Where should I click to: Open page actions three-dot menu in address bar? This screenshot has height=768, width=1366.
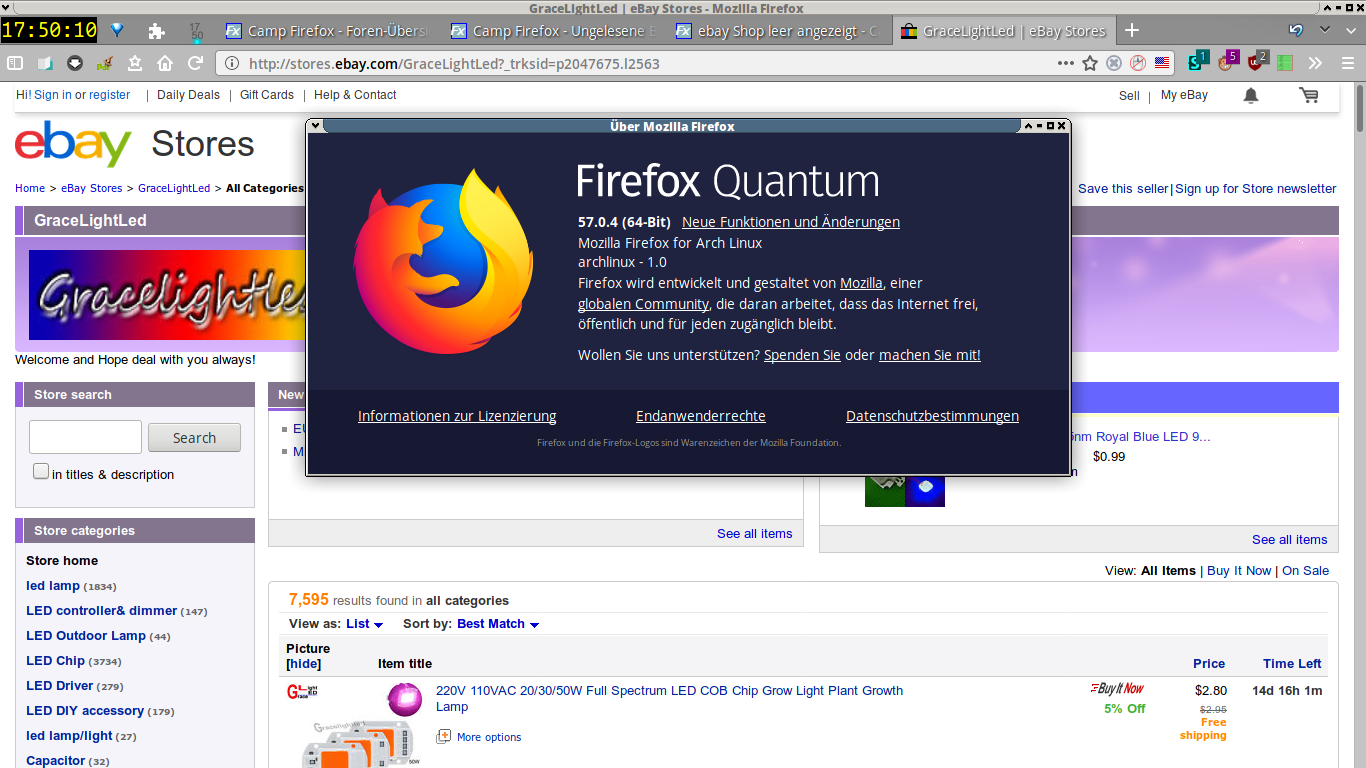click(1066, 63)
